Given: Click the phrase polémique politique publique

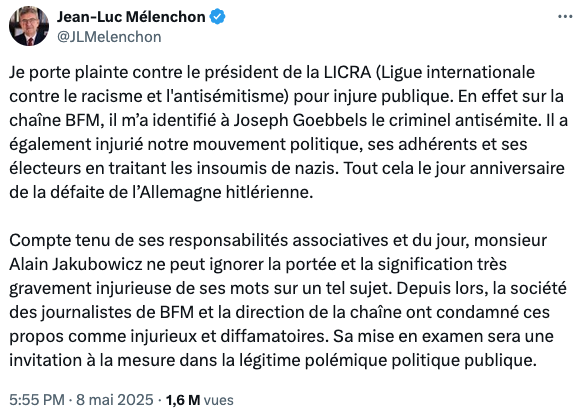Looking at the screenshot, I should pyautogui.click(x=420, y=360).
